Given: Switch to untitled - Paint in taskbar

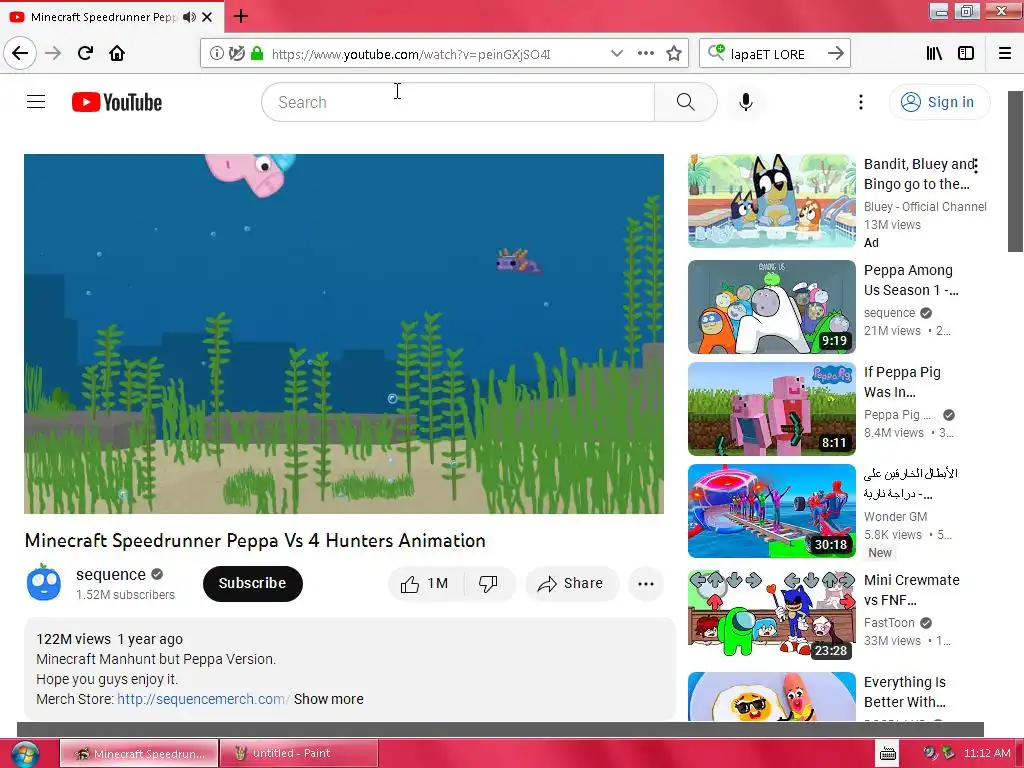Looking at the screenshot, I should pyautogui.click(x=299, y=753).
